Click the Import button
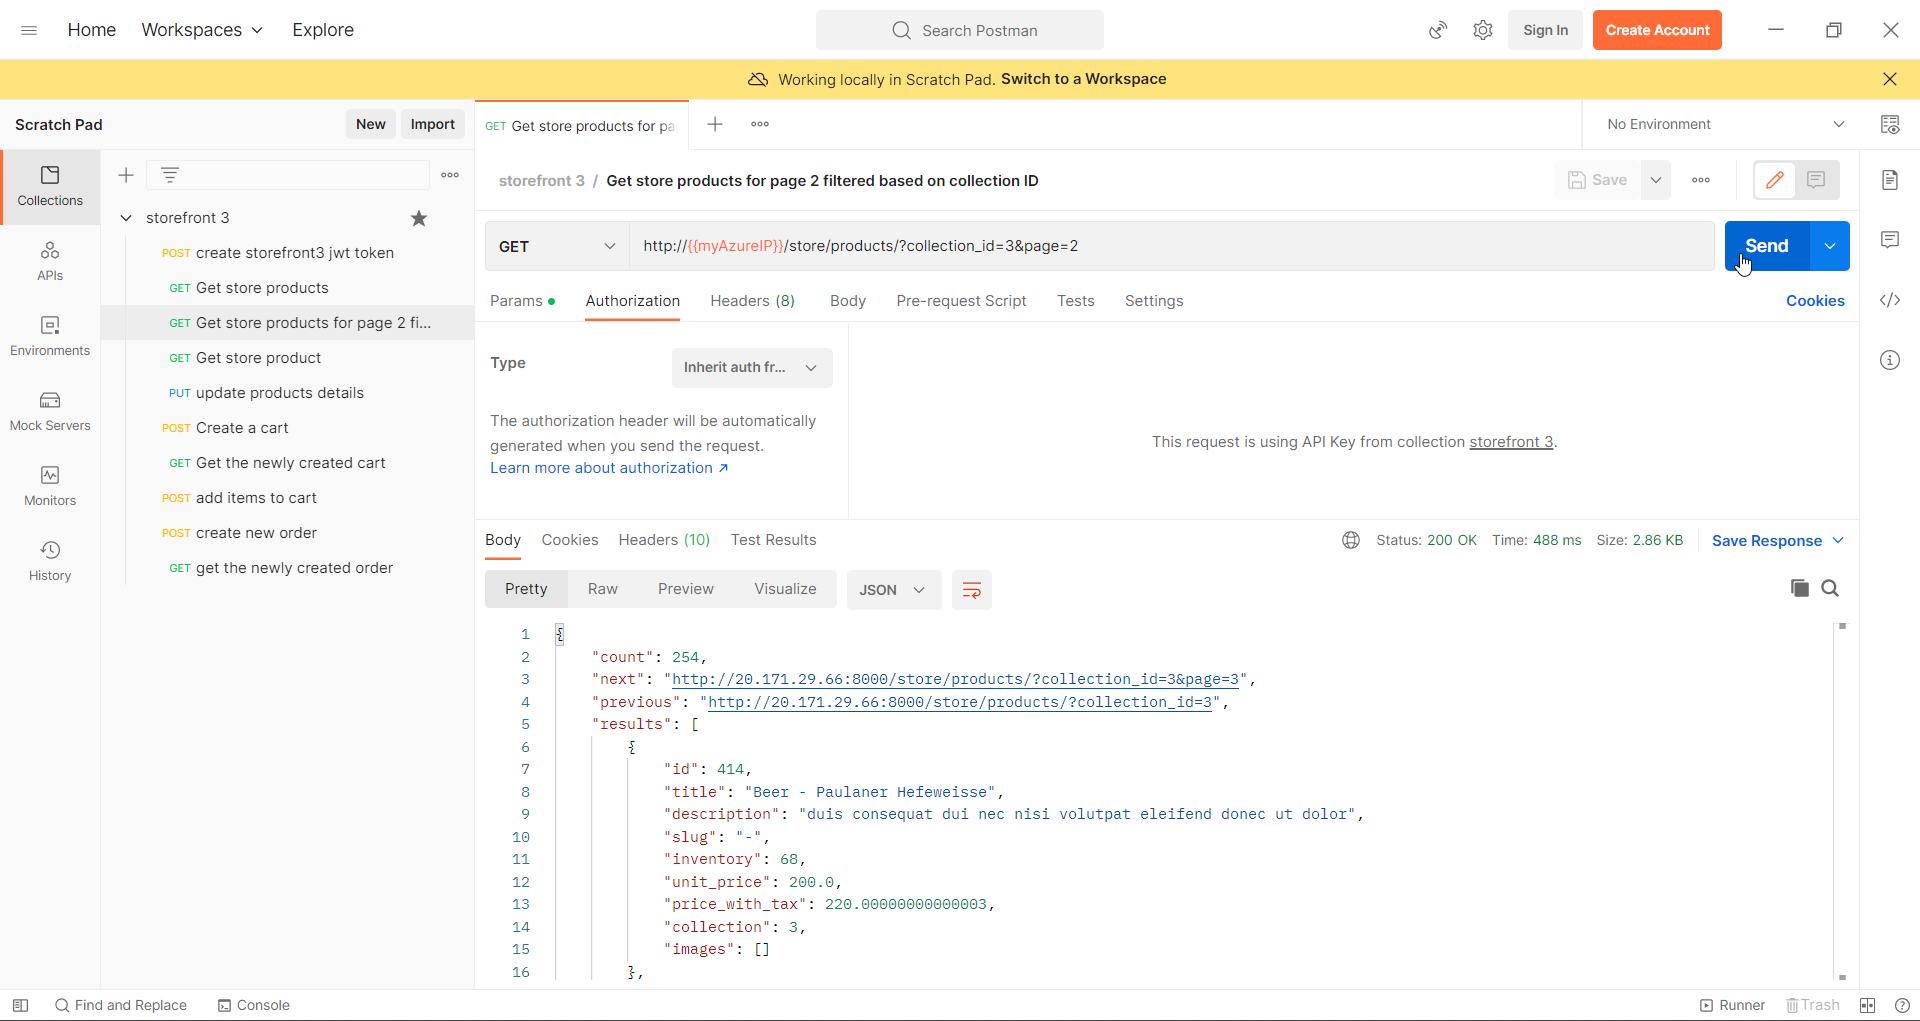 coord(433,124)
